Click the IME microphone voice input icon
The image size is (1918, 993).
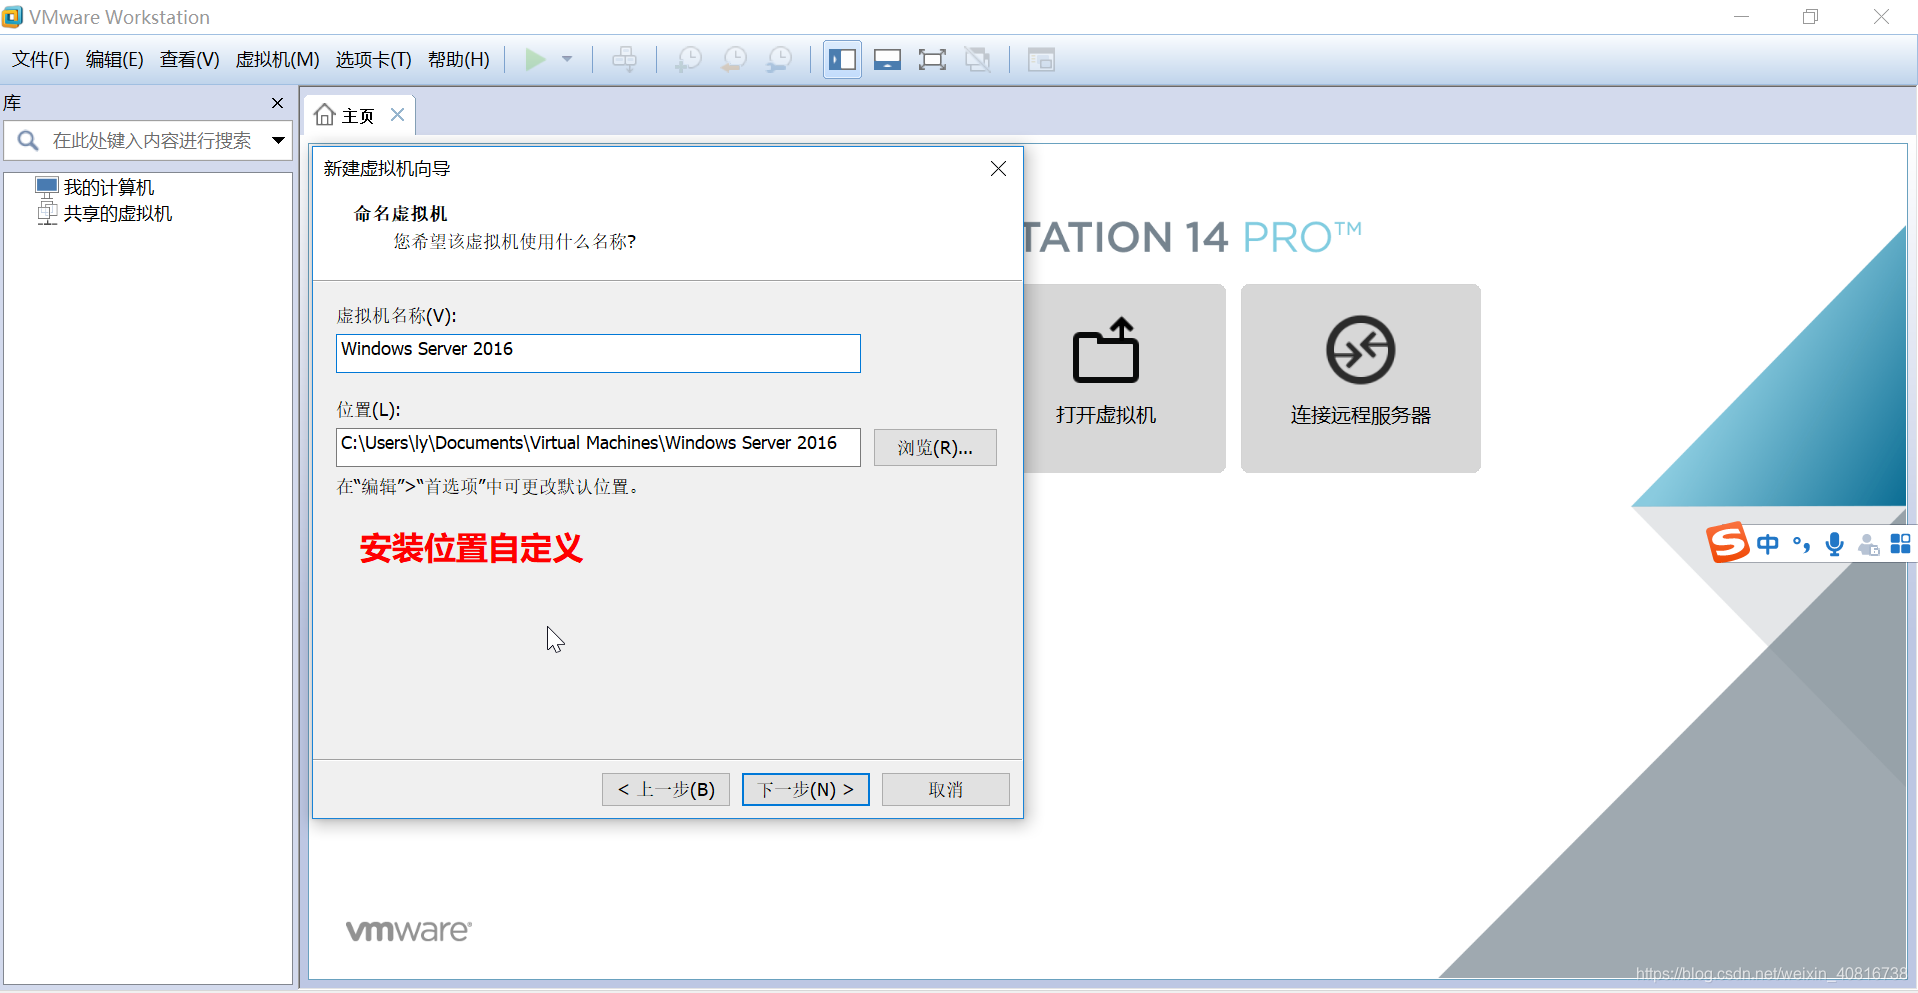(1835, 544)
